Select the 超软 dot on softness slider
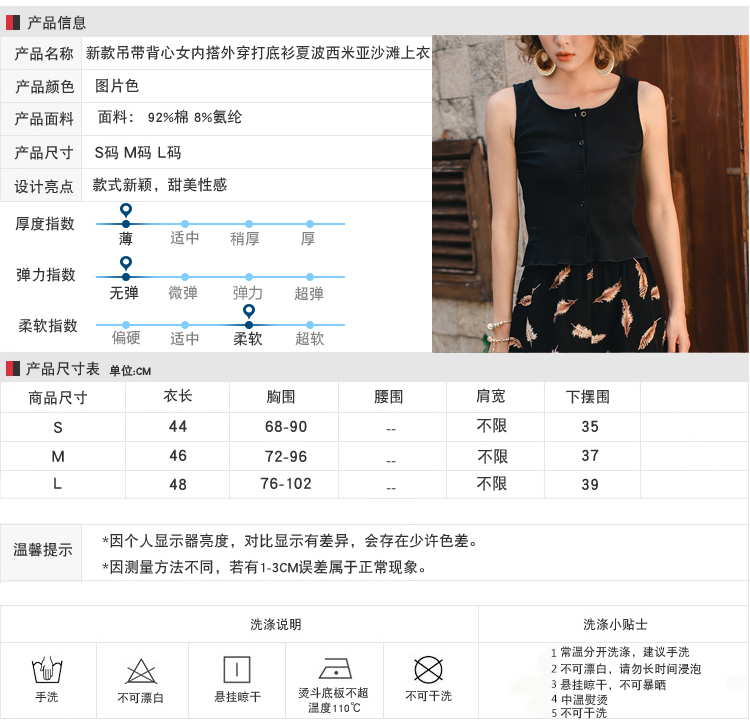The height and width of the screenshot is (726, 750). coord(310,325)
